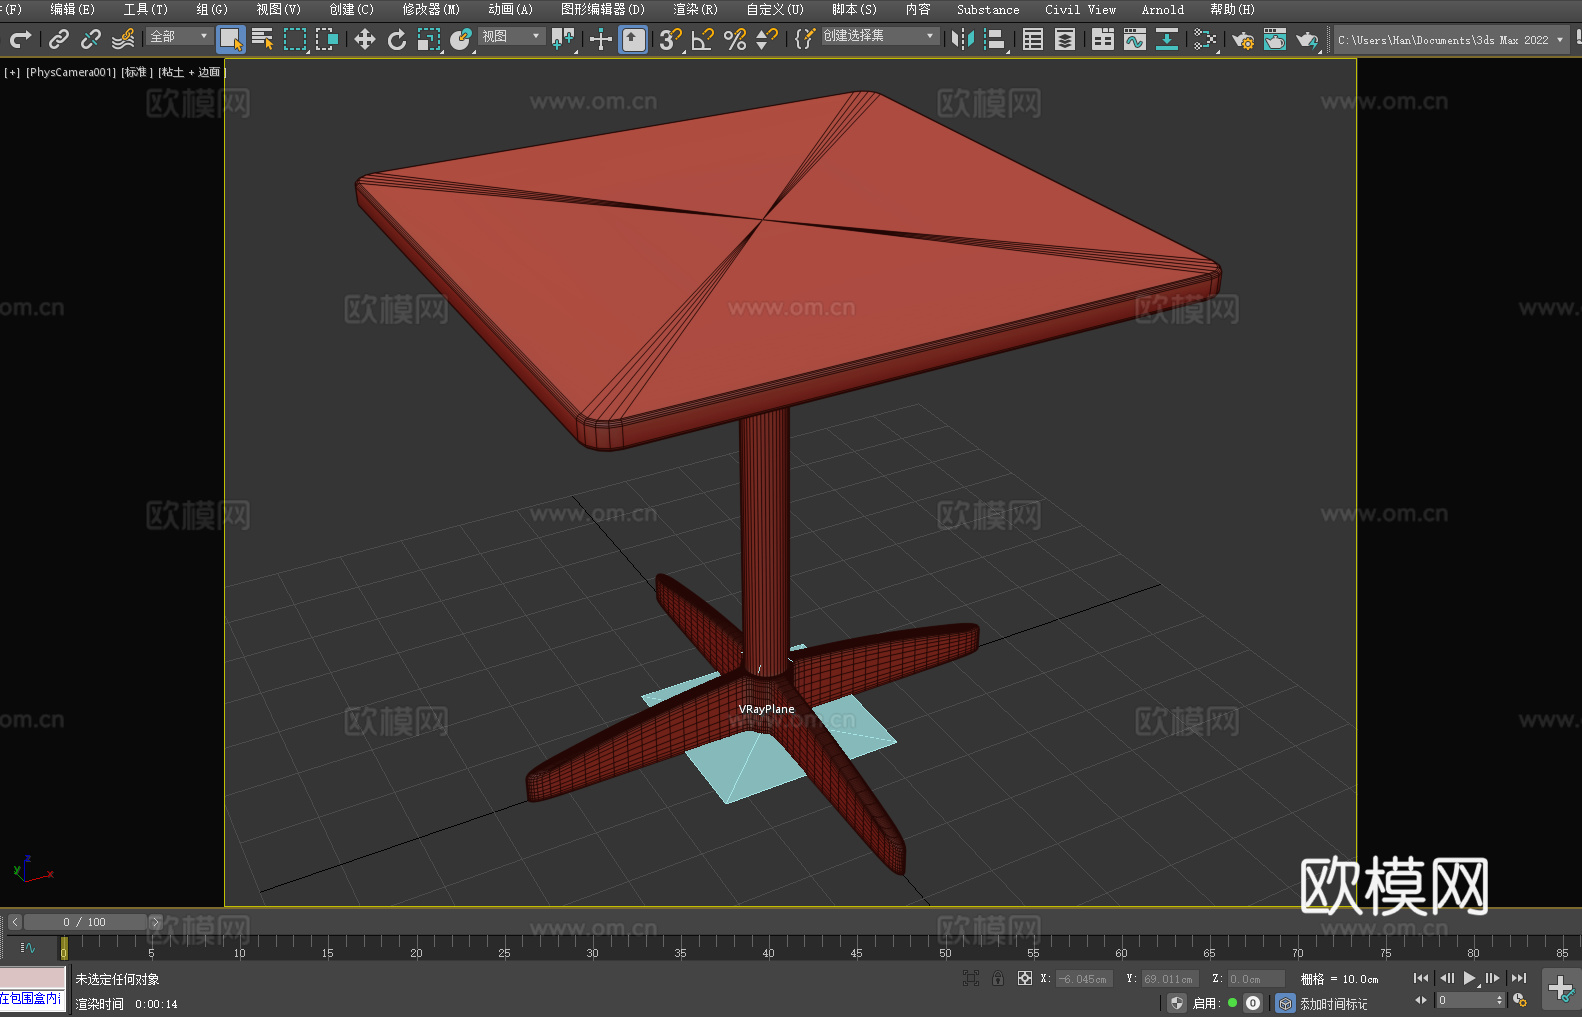Click the Select and Place tool
Screen dimensions: 1582x1017
(x=461, y=39)
